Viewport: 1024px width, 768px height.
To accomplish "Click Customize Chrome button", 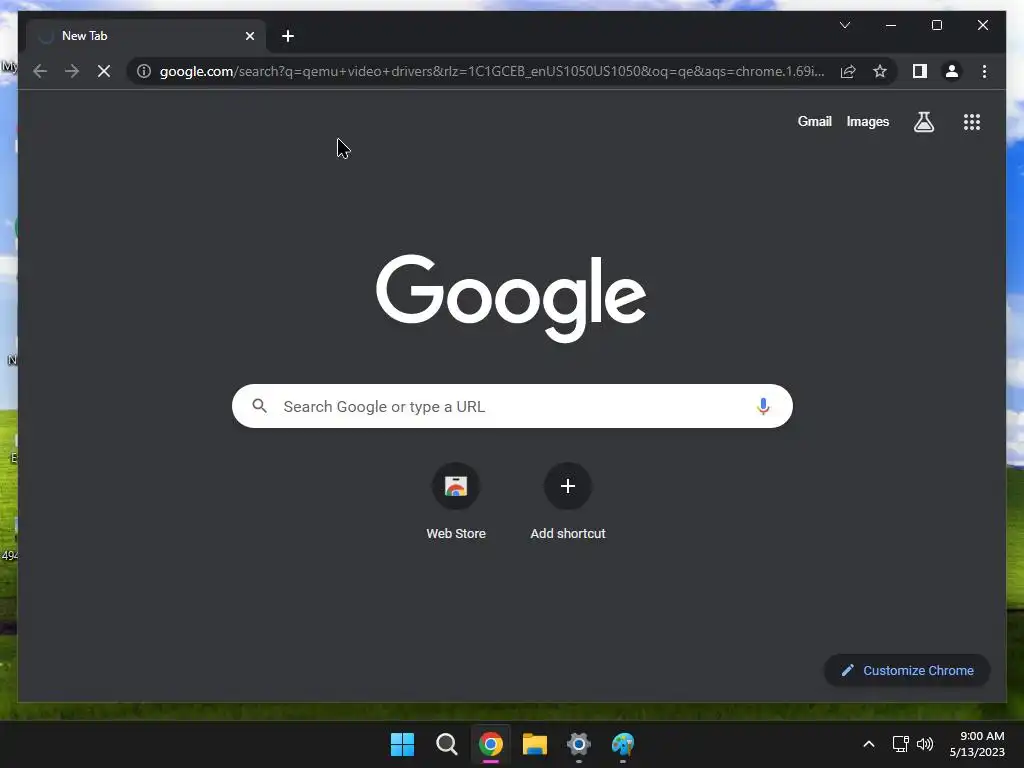I will (x=907, y=670).
